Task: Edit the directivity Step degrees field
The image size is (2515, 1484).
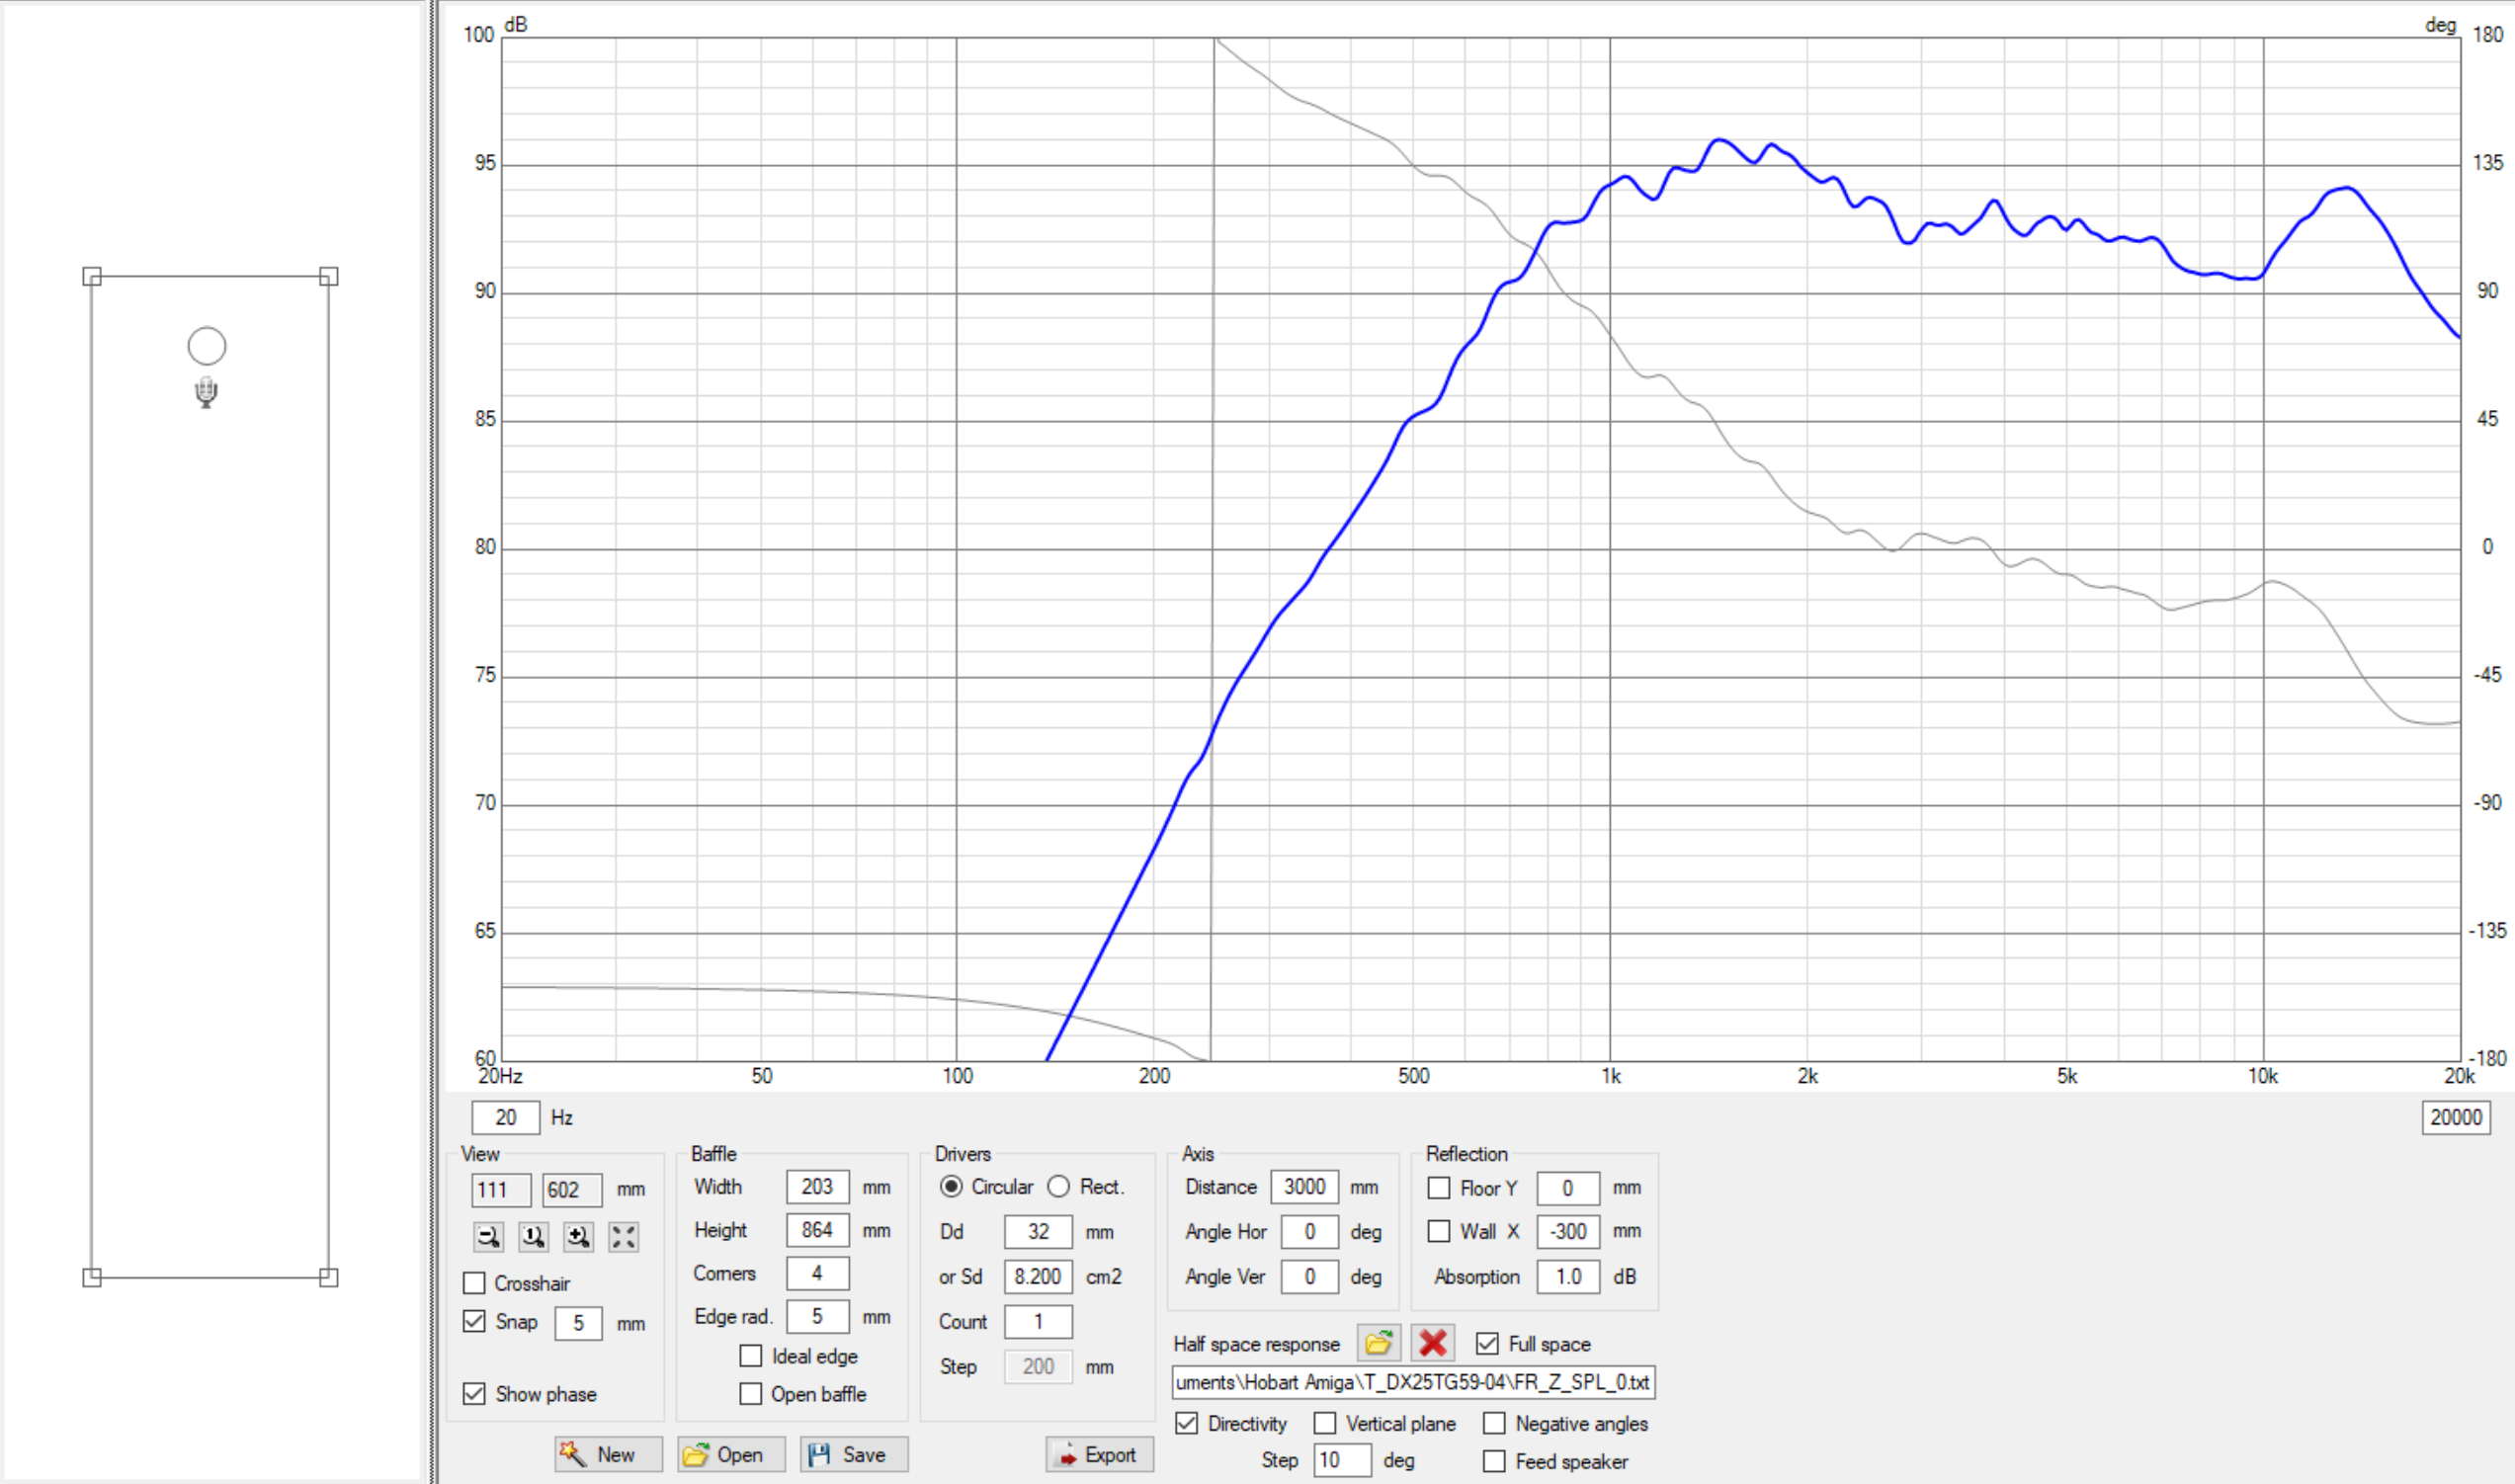Action: pos(1342,1460)
